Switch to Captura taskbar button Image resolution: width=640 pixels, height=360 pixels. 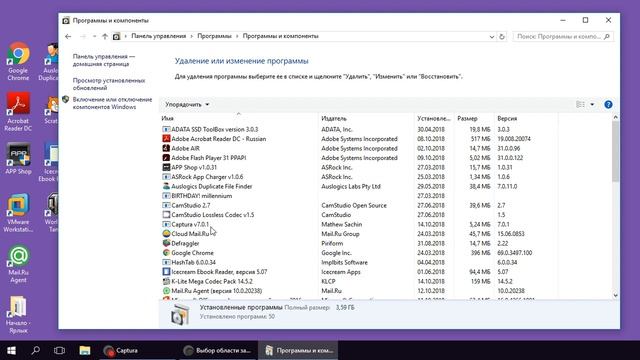click(x=138, y=350)
